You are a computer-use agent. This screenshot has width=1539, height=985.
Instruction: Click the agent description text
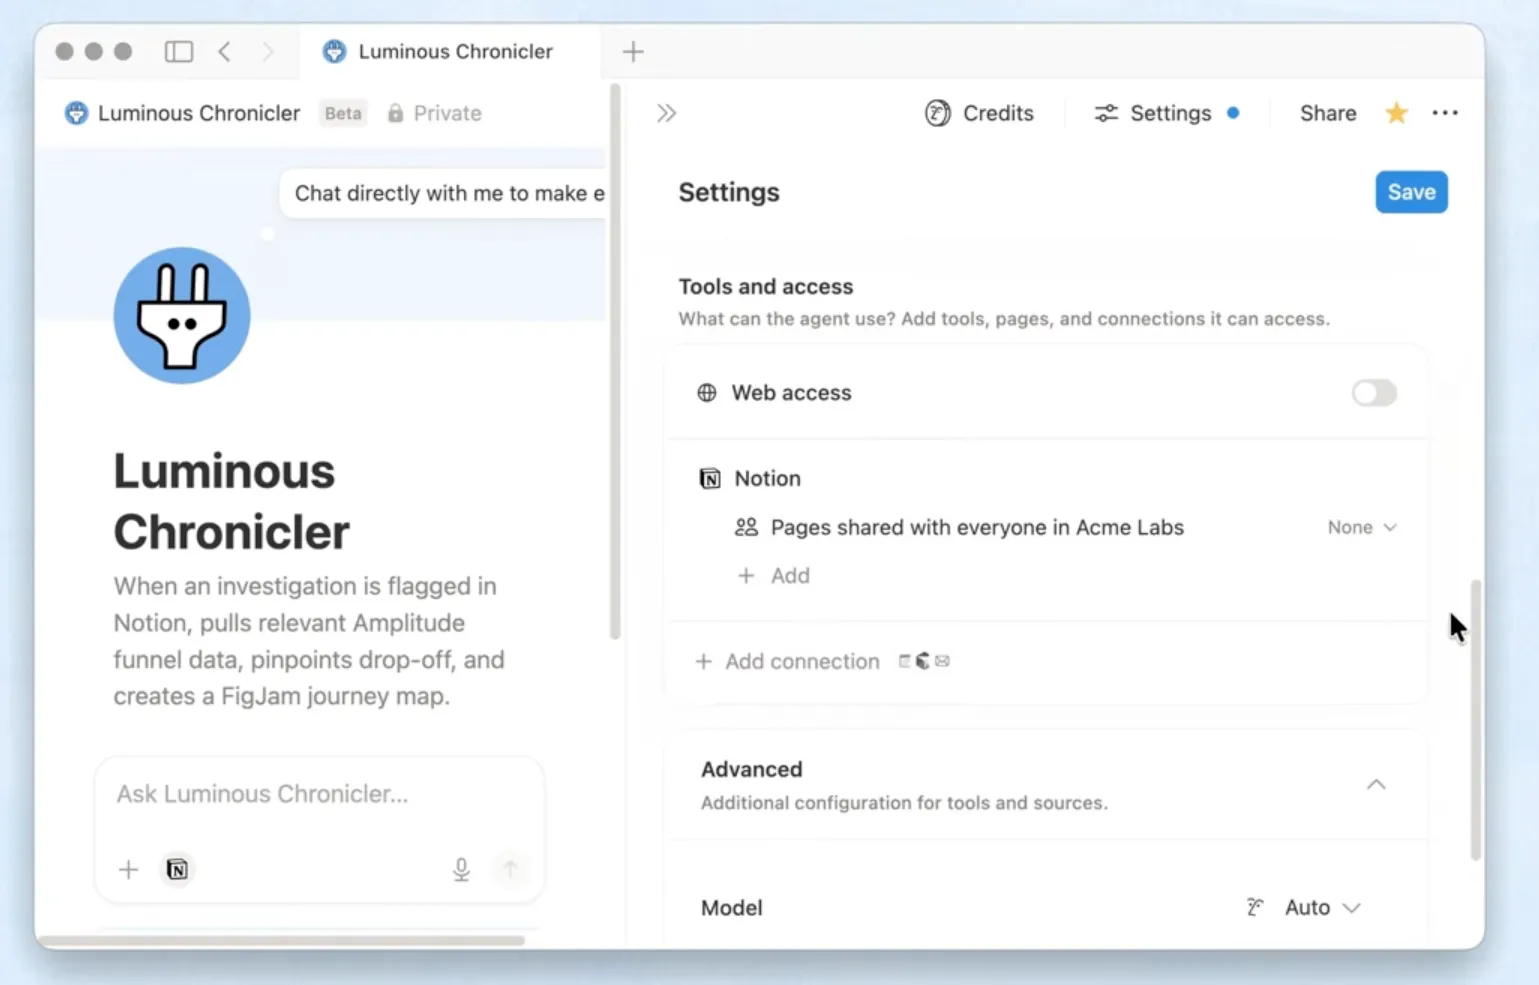point(309,641)
